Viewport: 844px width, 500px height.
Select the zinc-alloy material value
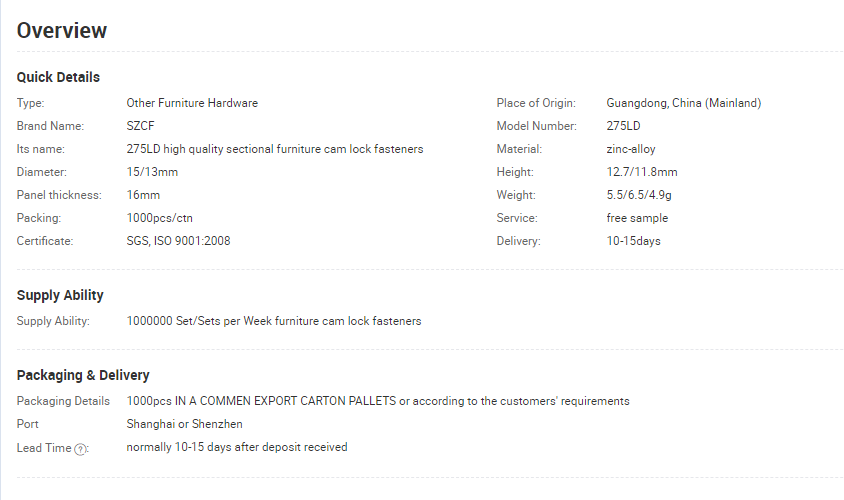(x=631, y=149)
